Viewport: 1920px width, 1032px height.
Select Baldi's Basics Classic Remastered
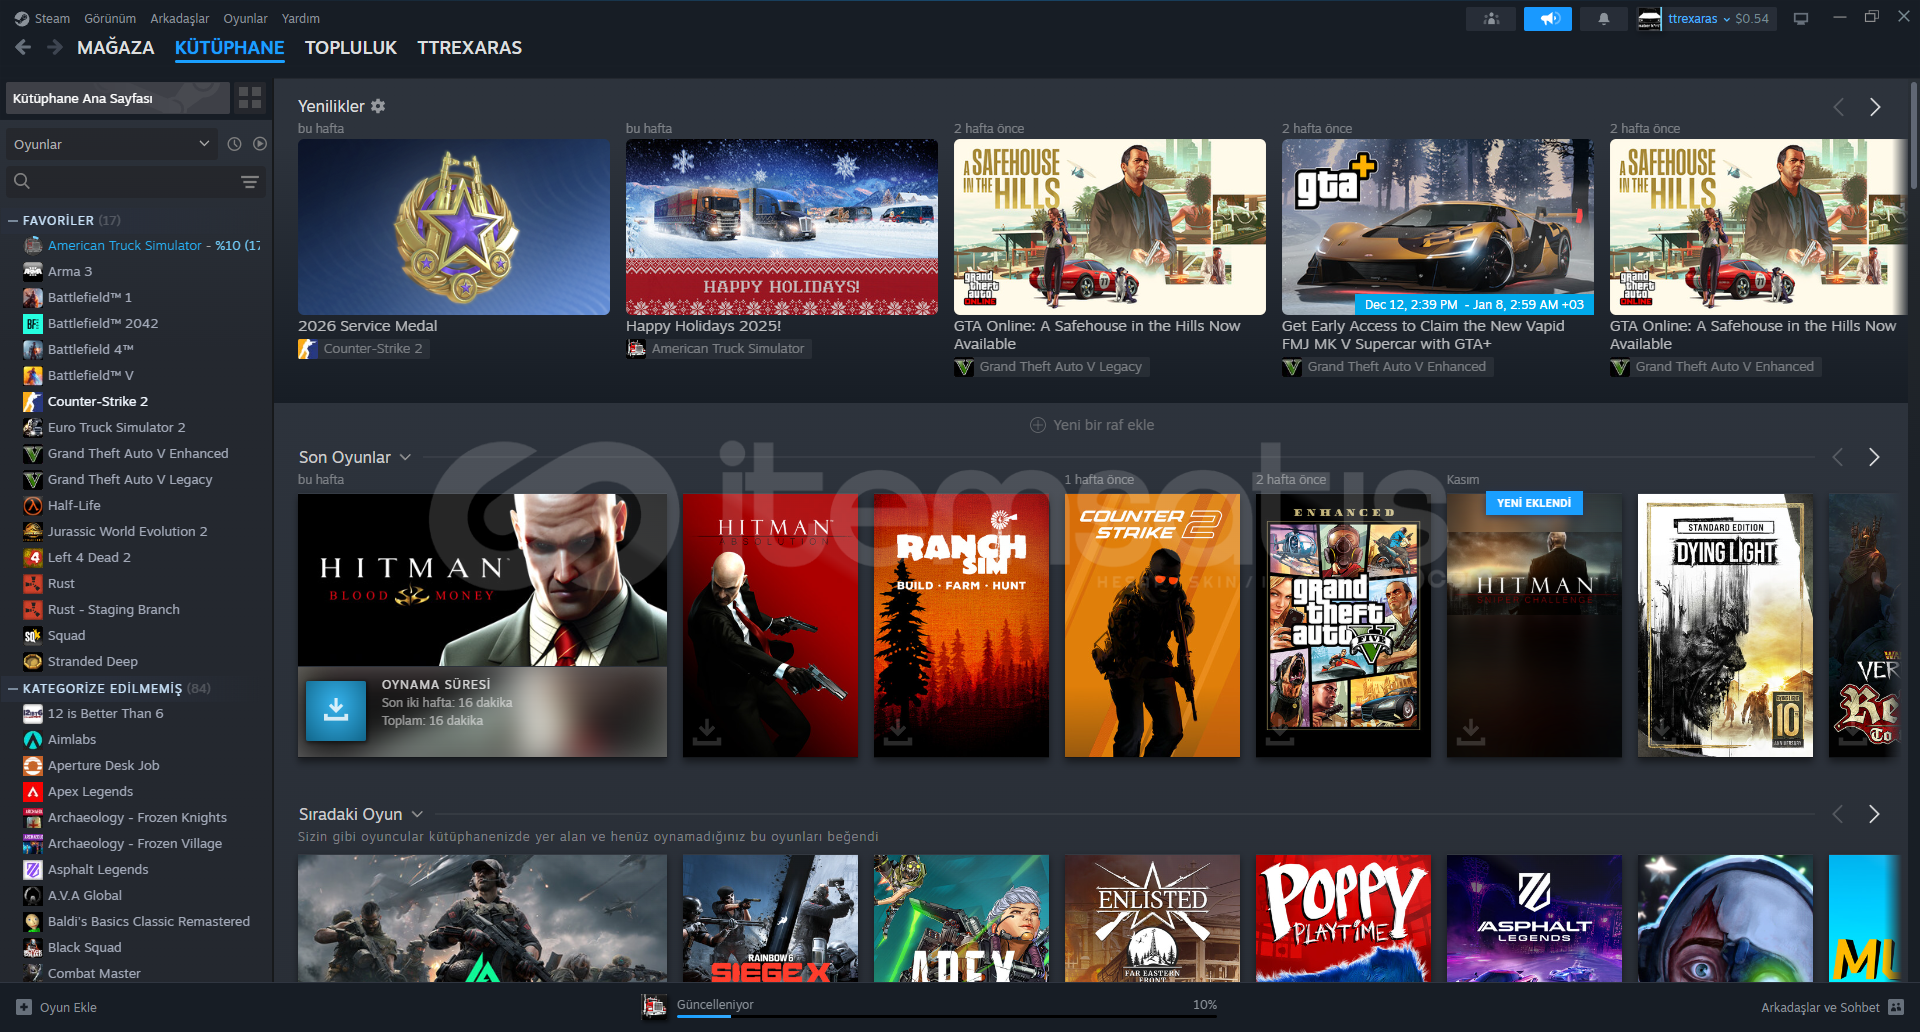(149, 921)
